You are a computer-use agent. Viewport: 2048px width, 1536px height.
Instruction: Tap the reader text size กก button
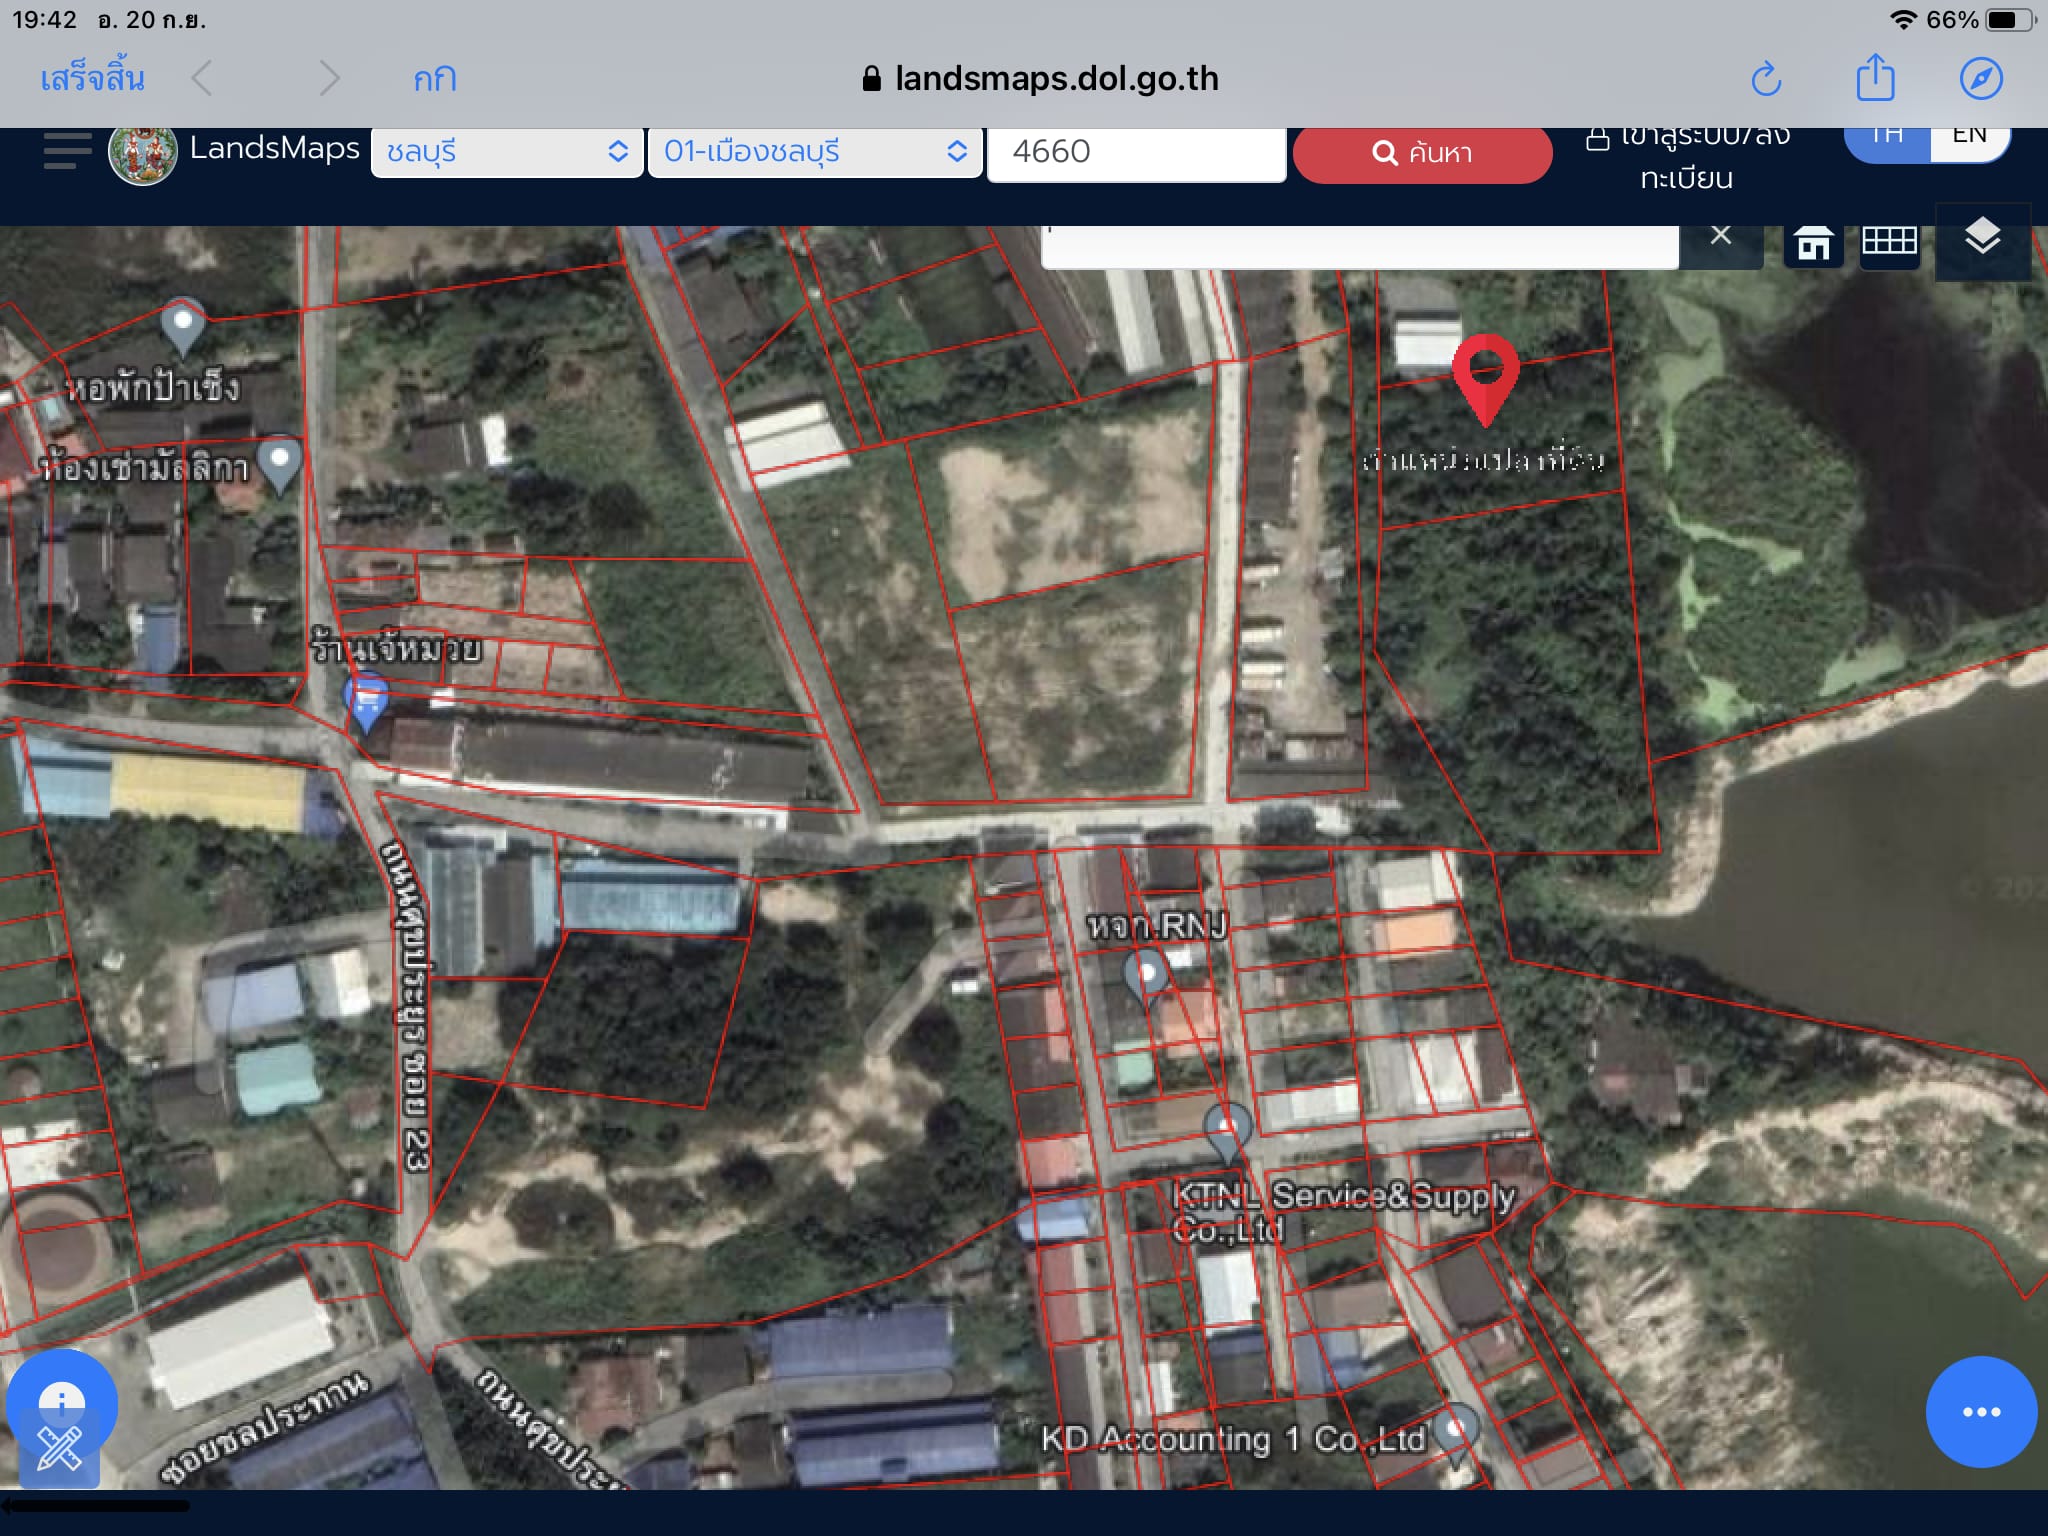pyautogui.click(x=435, y=79)
